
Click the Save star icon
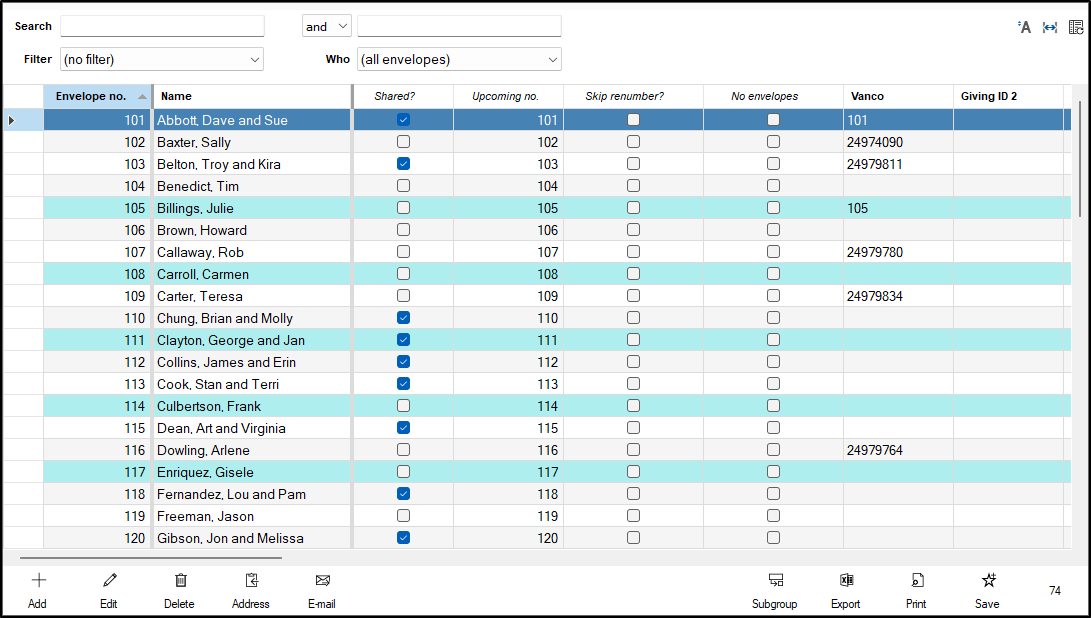[x=987, y=581]
